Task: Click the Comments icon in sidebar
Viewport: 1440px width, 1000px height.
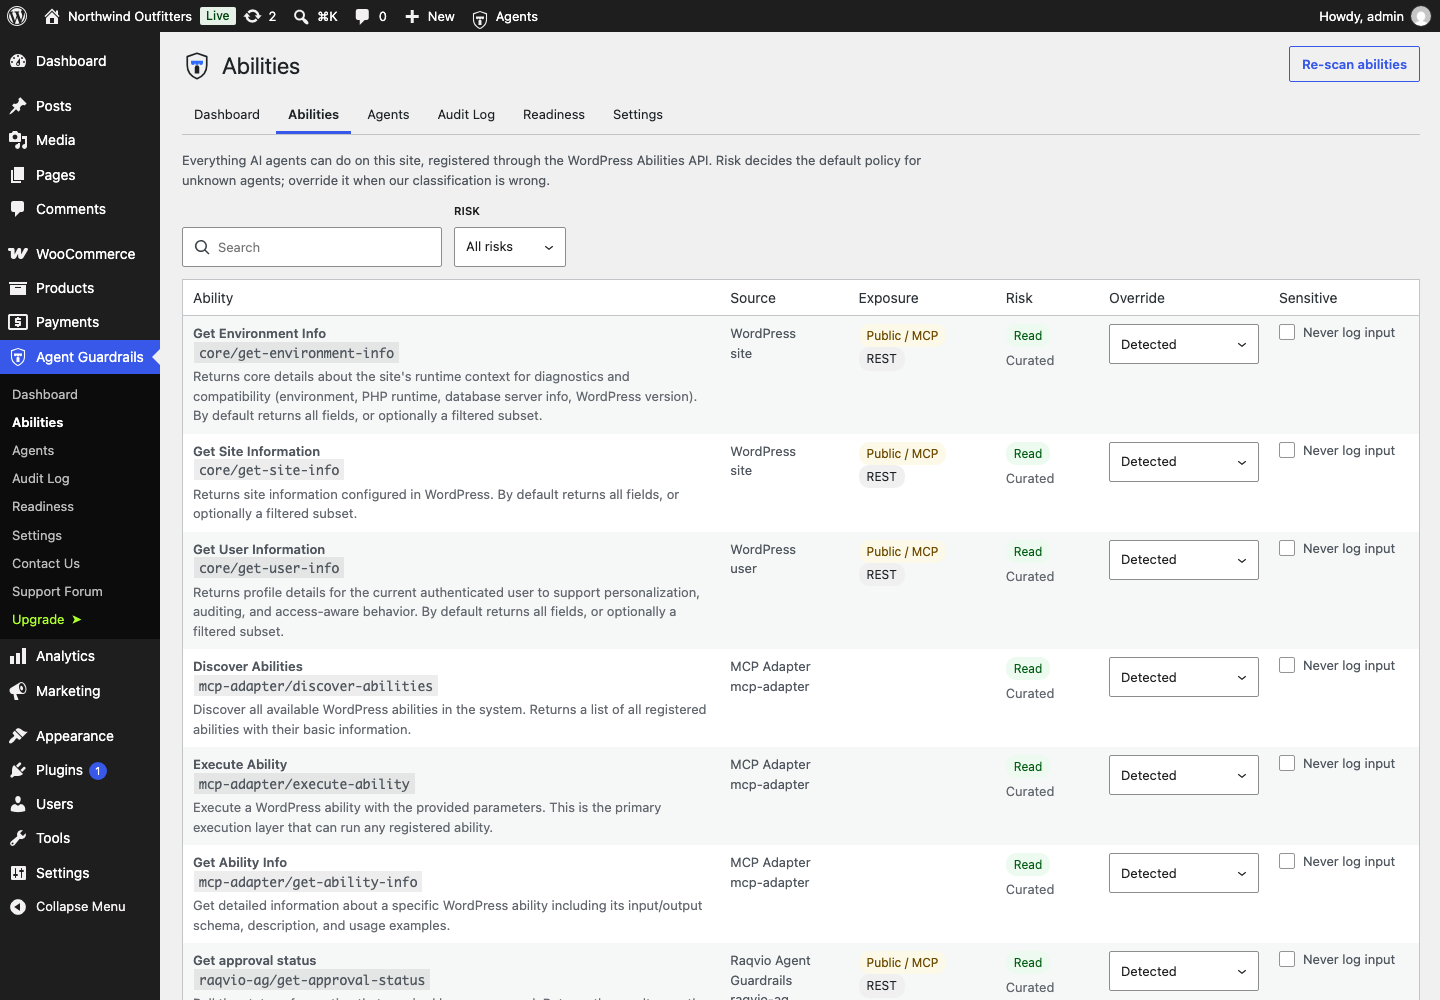Action: 18,209
